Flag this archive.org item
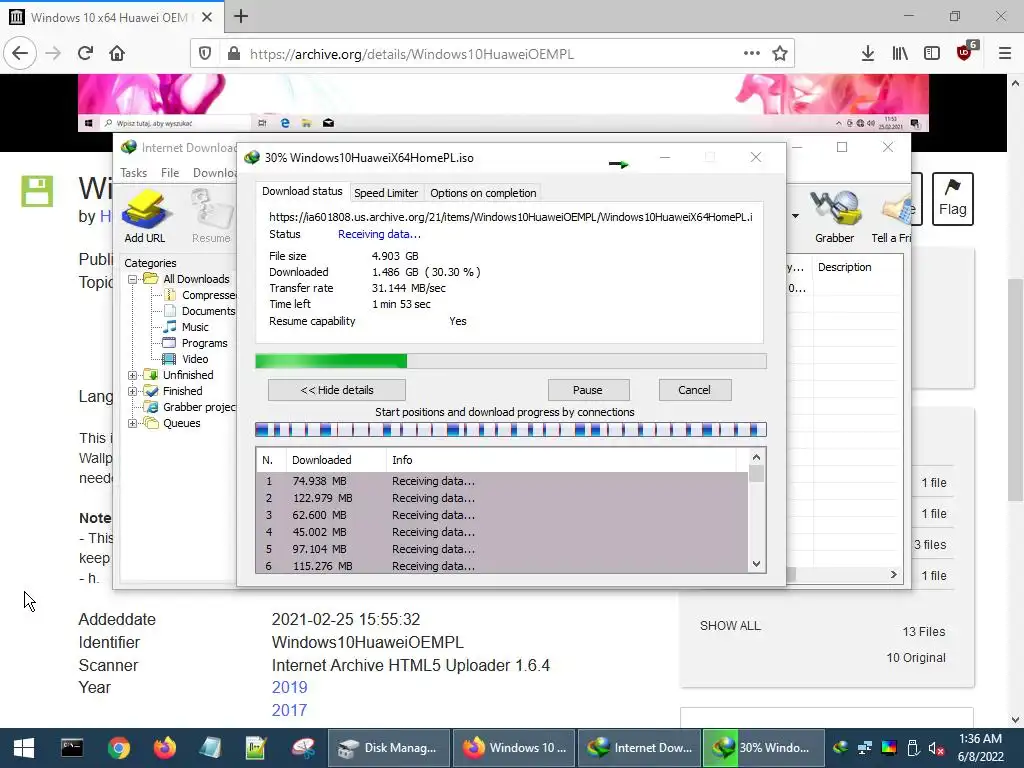 952,199
